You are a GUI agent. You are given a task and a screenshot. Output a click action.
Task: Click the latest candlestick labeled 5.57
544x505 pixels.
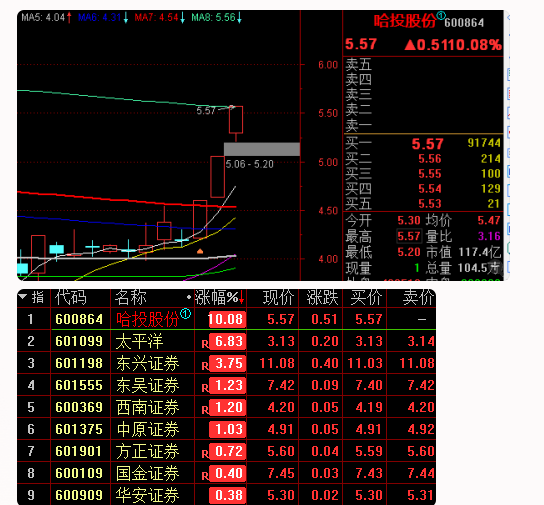[x=236, y=120]
